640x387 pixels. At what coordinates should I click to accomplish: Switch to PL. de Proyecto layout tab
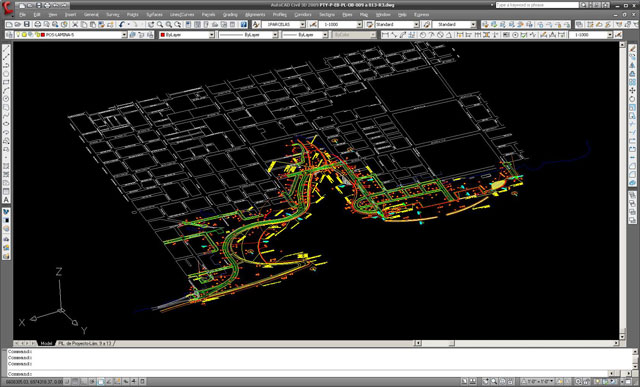click(x=85, y=344)
